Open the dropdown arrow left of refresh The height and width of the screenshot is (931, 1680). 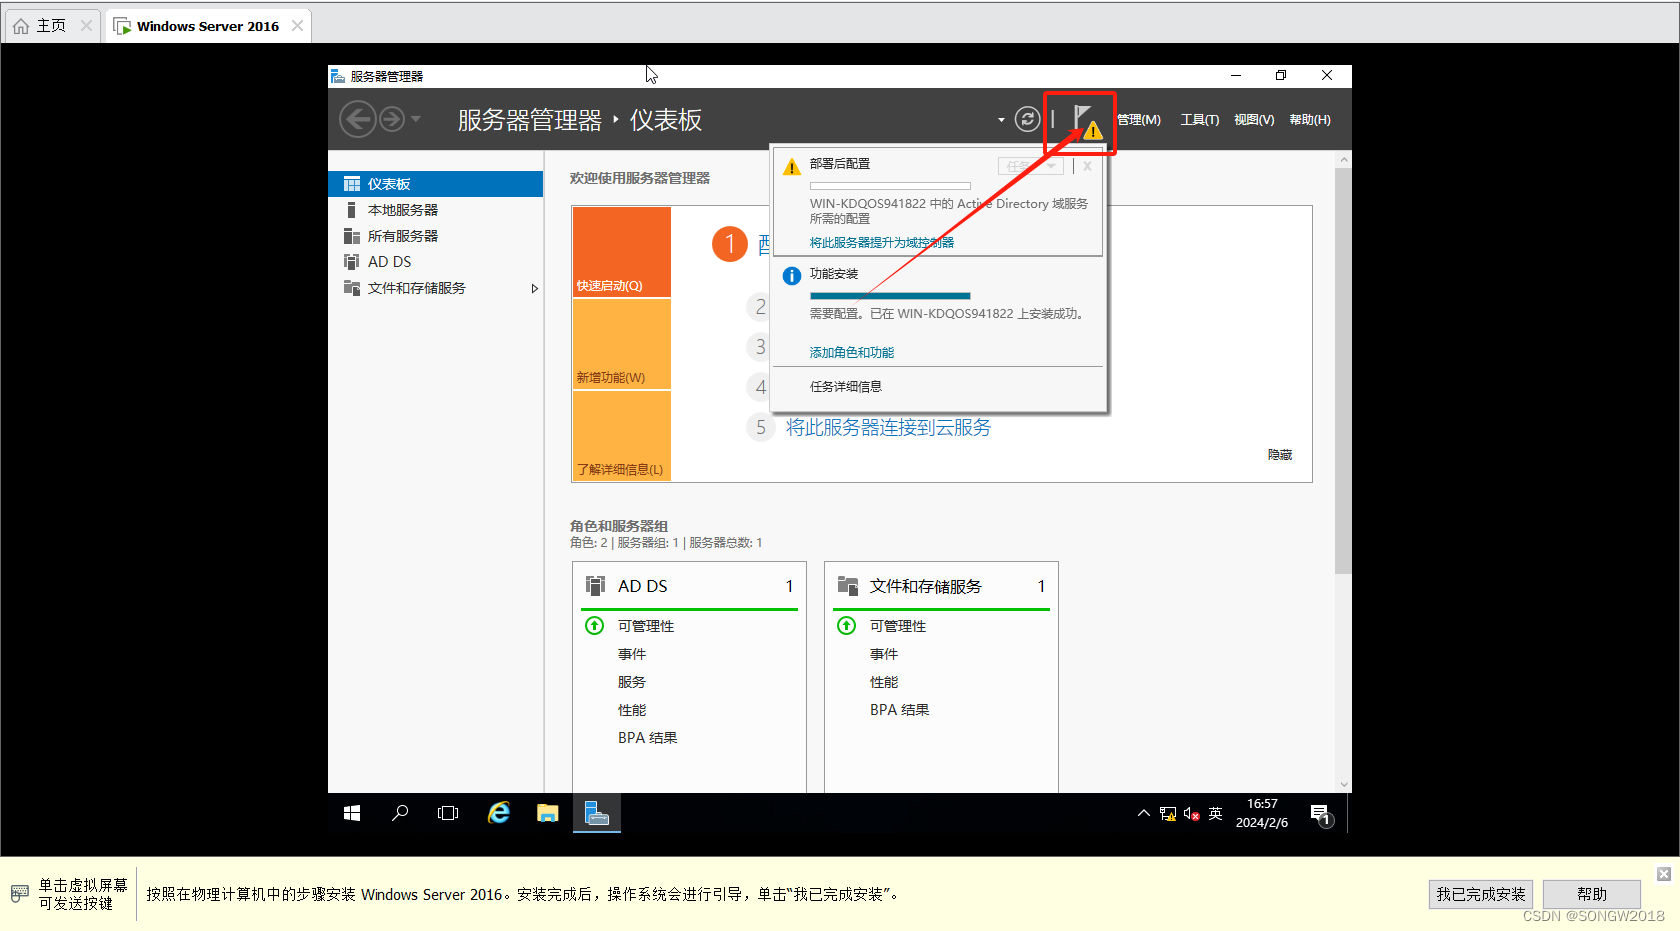[1001, 120]
